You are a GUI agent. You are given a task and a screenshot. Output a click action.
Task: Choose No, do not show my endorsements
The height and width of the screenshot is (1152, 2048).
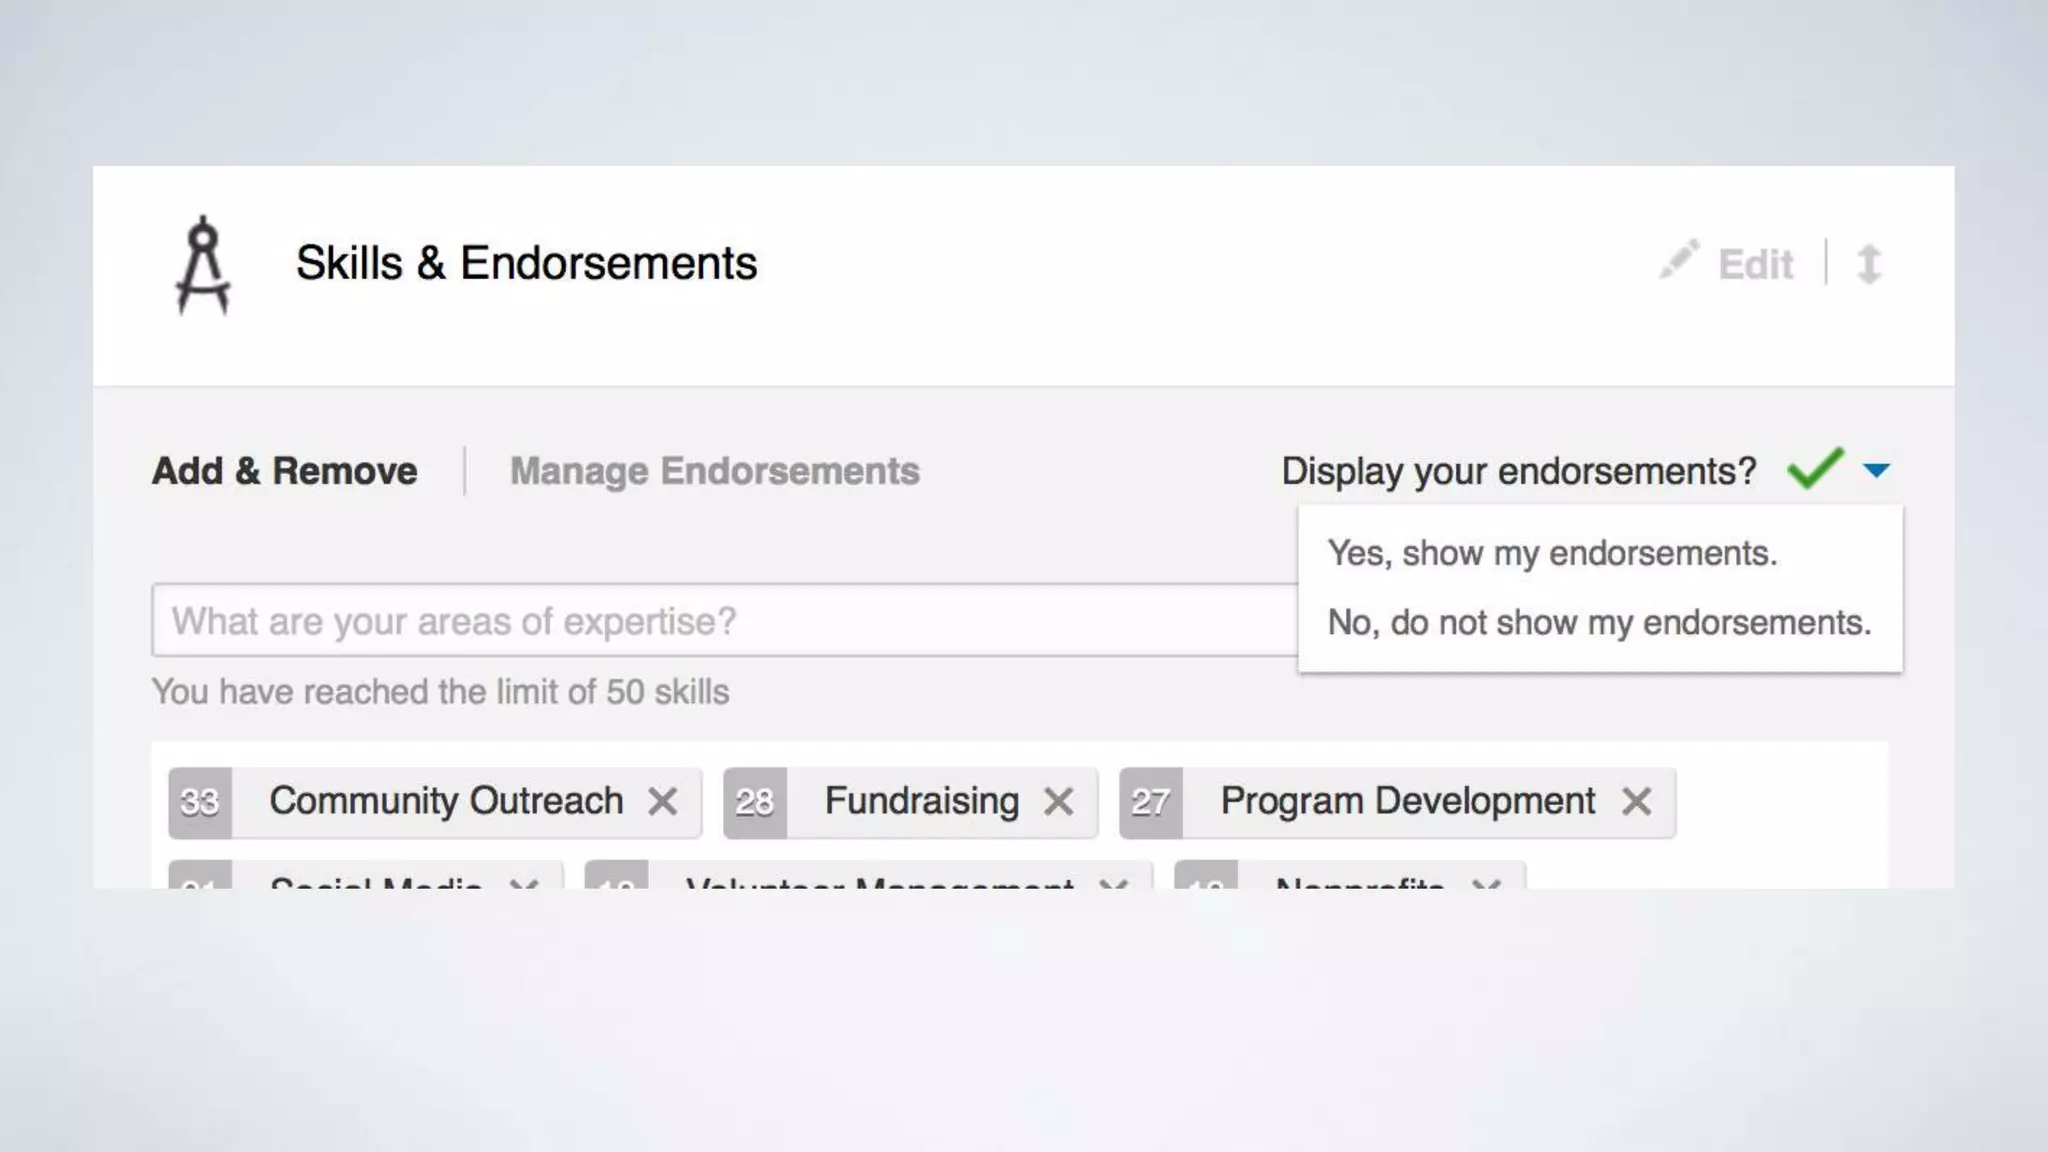tap(1598, 622)
